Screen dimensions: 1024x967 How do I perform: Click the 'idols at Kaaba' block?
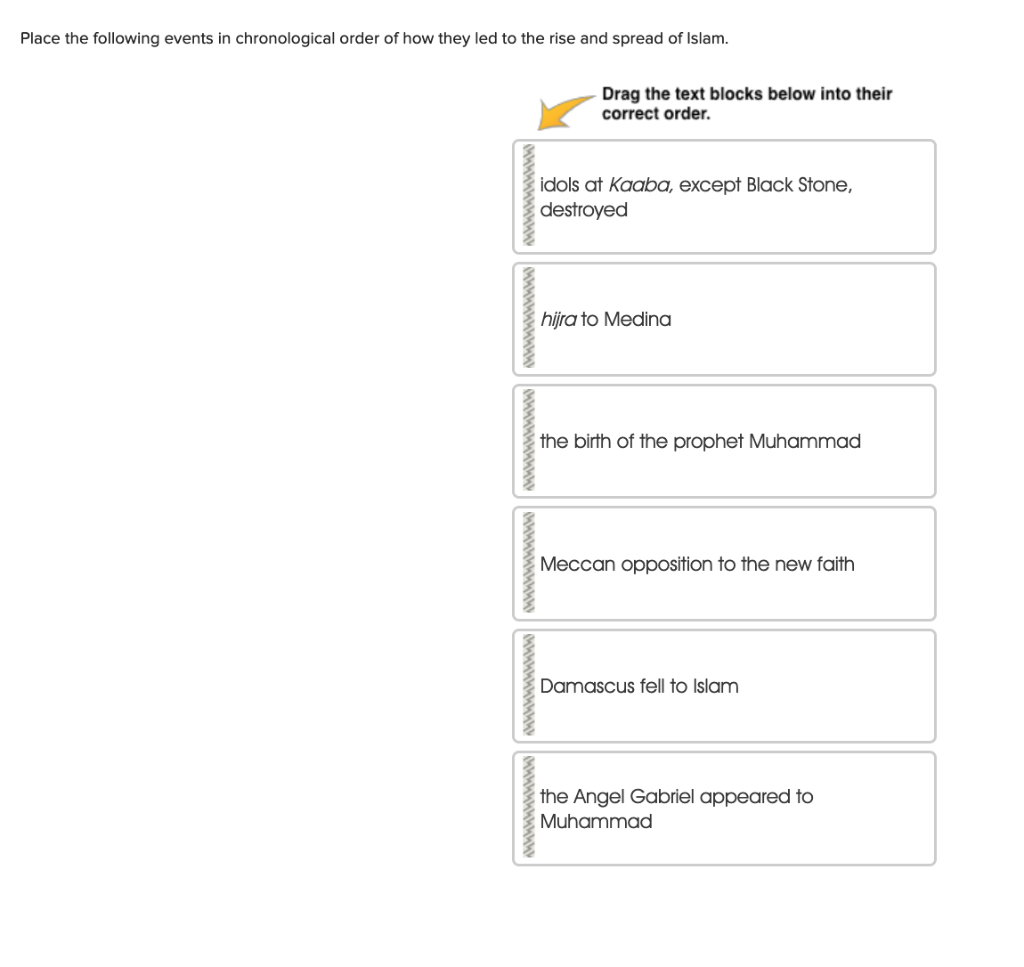click(724, 196)
